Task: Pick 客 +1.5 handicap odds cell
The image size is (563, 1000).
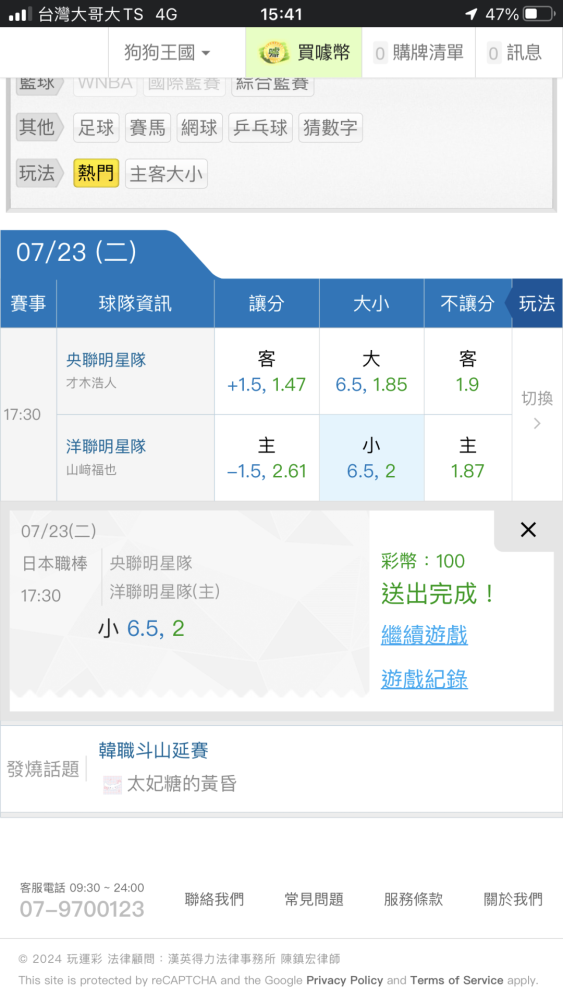Action: pos(267,371)
